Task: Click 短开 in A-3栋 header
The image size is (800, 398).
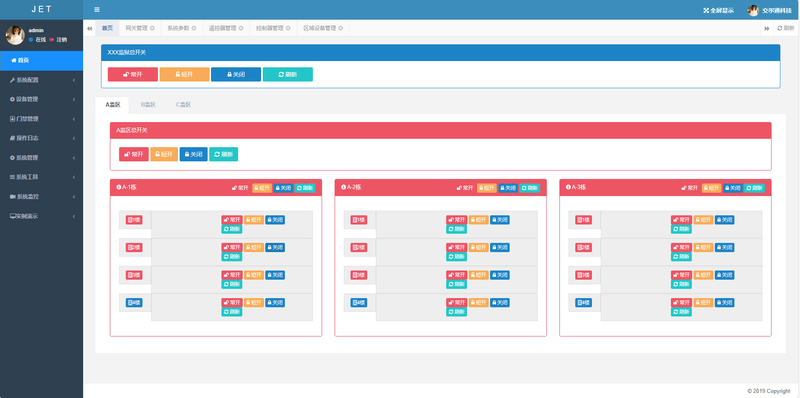Action: point(711,188)
